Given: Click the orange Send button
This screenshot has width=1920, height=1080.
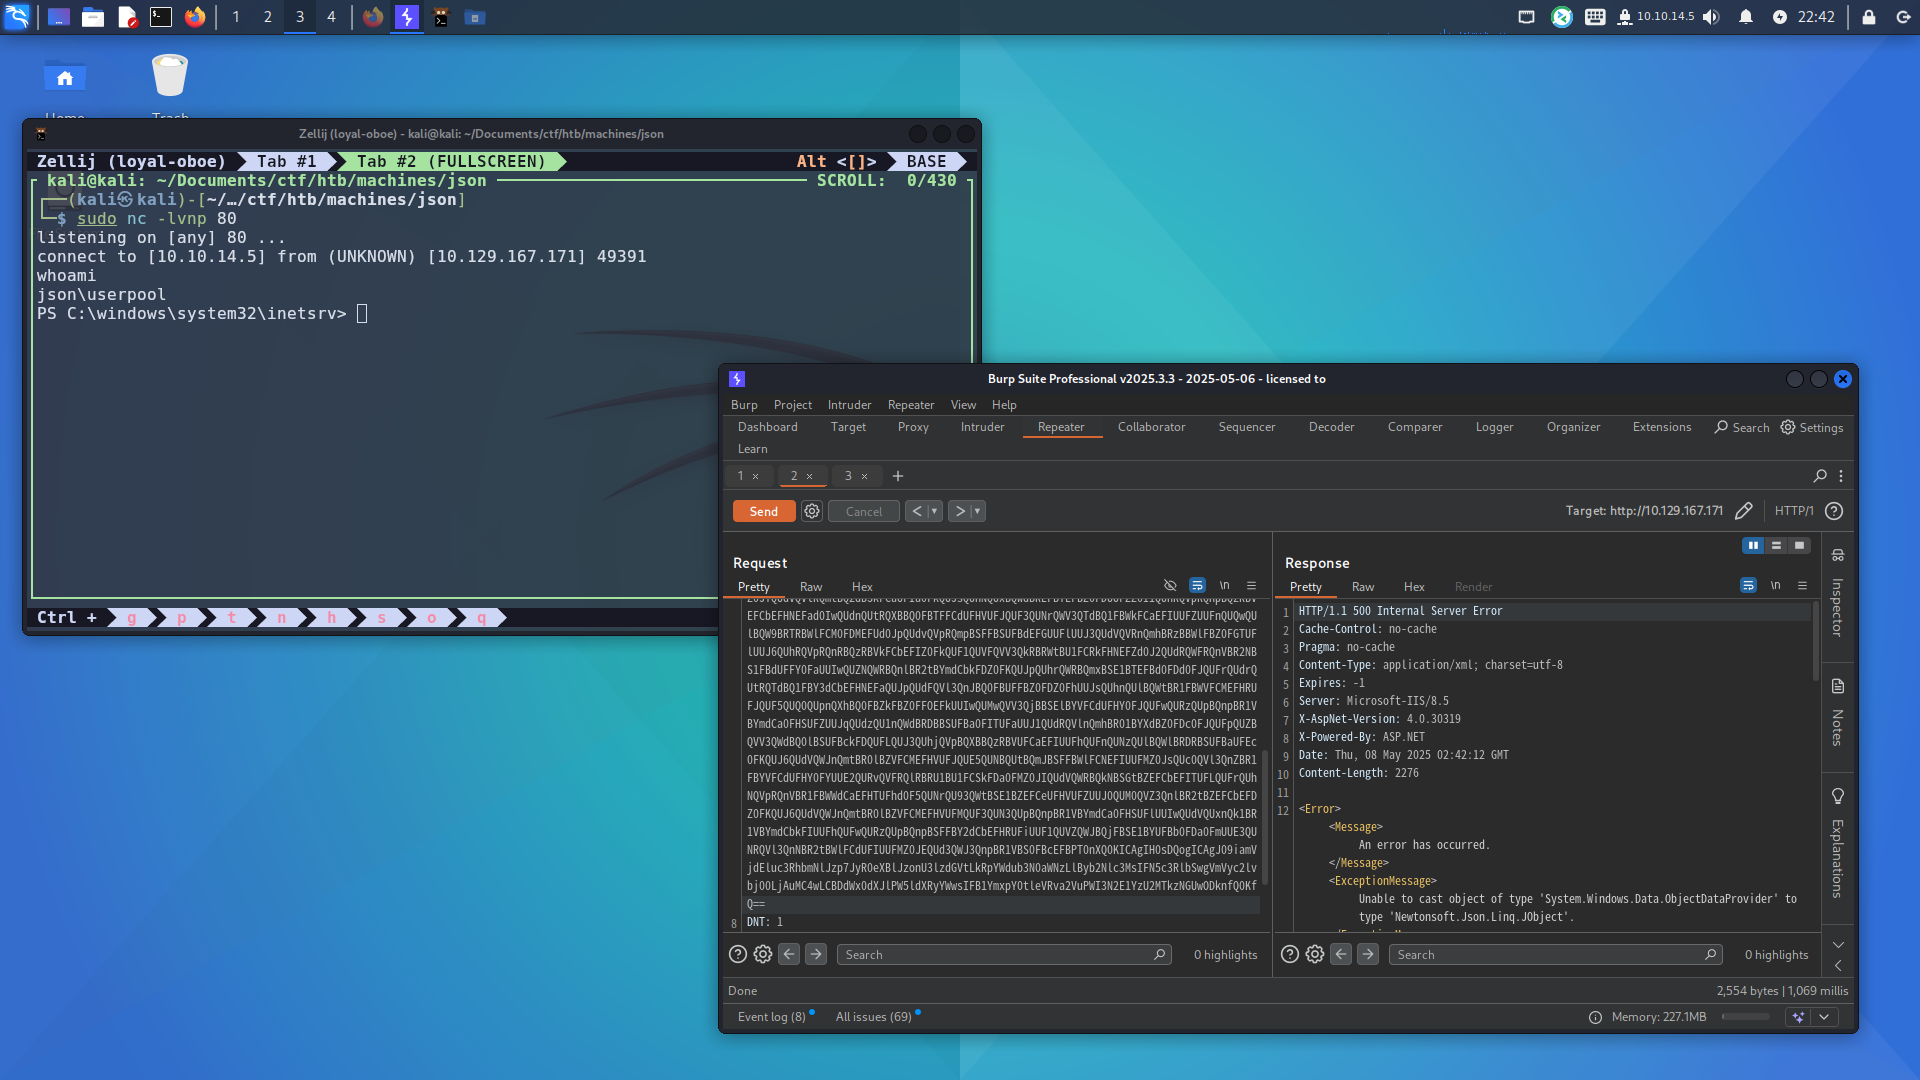Looking at the screenshot, I should coord(763,511).
